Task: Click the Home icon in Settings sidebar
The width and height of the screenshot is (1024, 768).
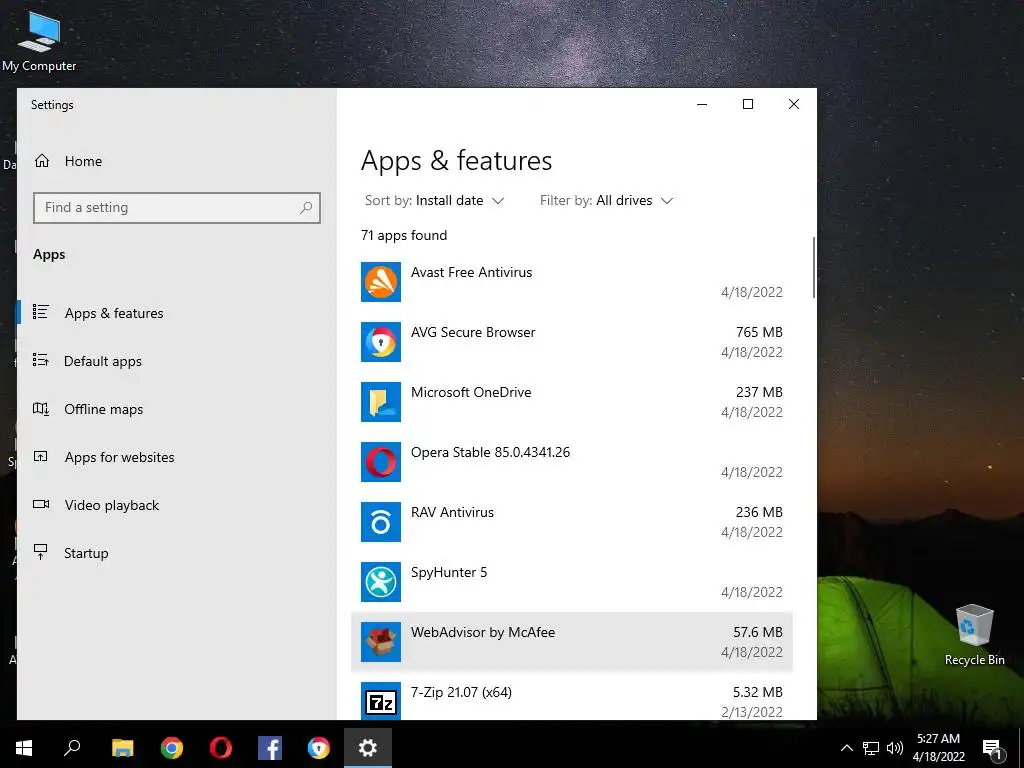Action: (42, 161)
